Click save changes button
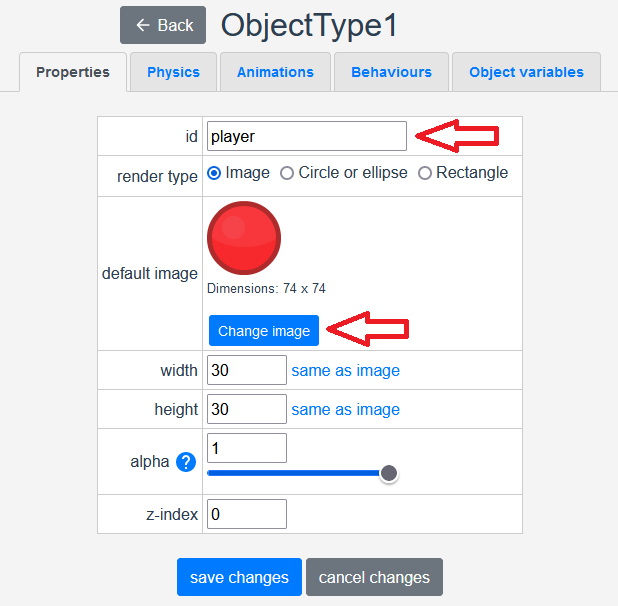 coord(239,577)
